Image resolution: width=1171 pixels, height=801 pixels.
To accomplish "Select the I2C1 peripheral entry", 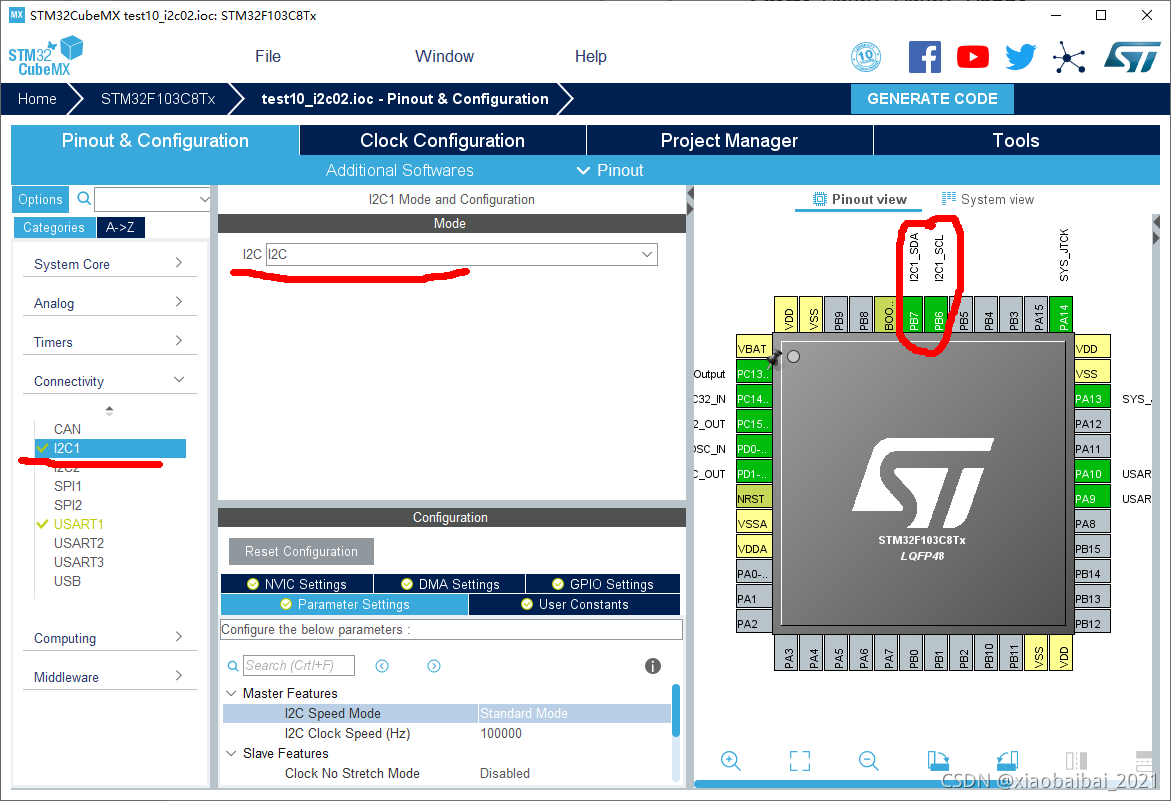I will [x=110, y=448].
